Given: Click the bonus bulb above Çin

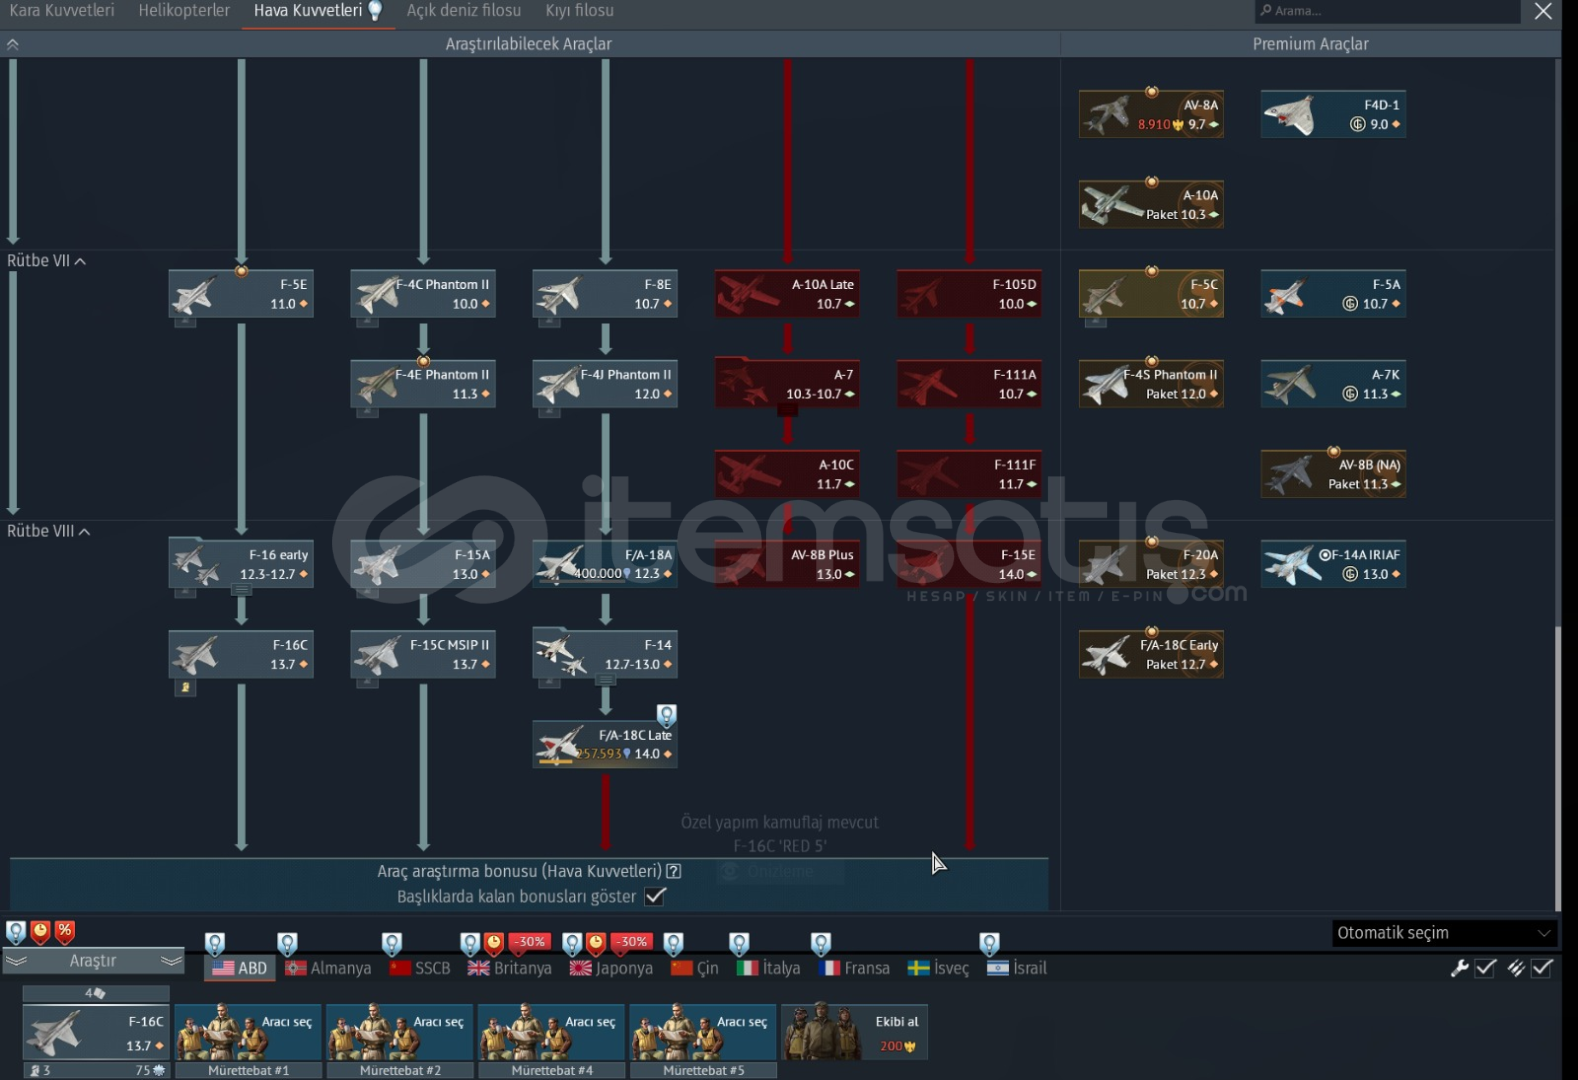Looking at the screenshot, I should [x=674, y=943].
